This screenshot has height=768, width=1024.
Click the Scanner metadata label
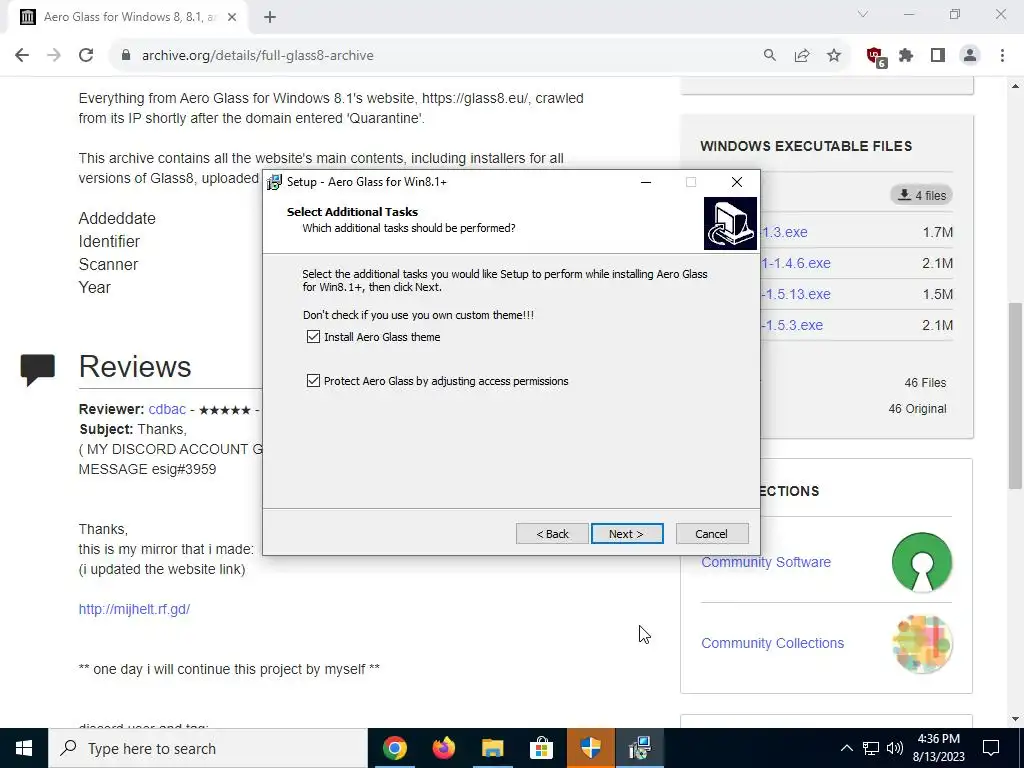[x=108, y=264]
